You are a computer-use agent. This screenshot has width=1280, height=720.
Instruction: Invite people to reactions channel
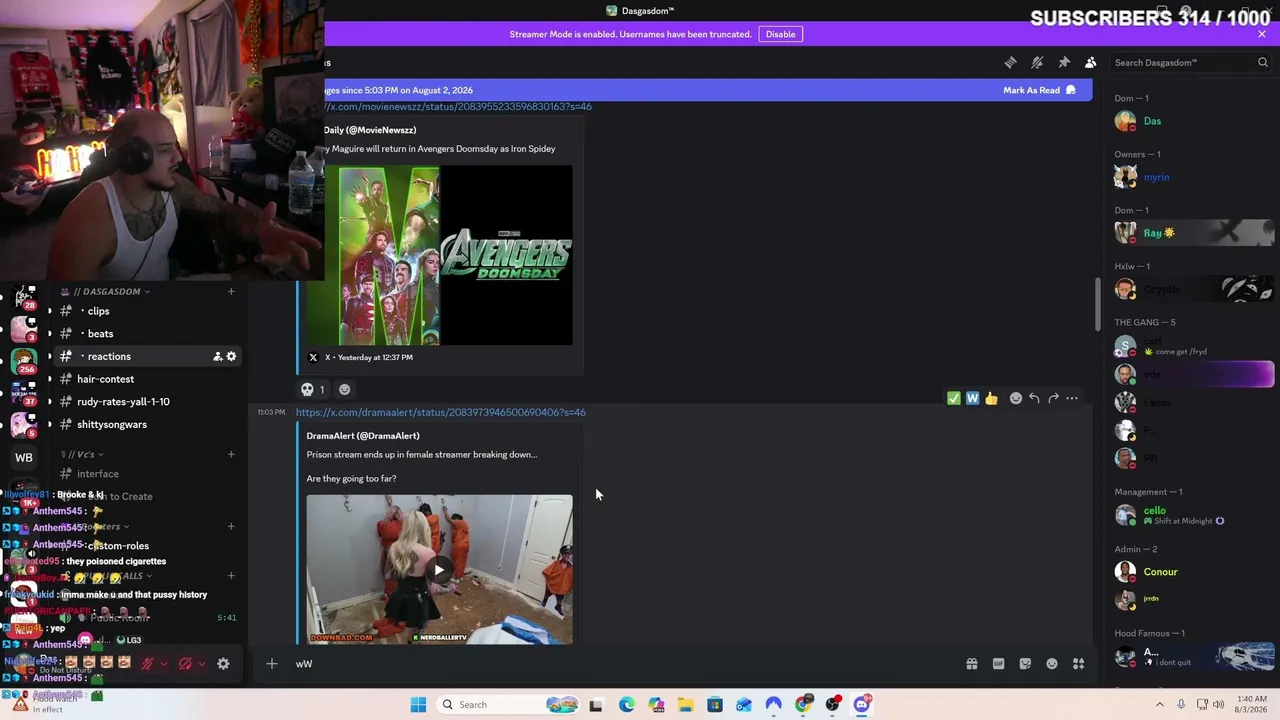pos(217,356)
